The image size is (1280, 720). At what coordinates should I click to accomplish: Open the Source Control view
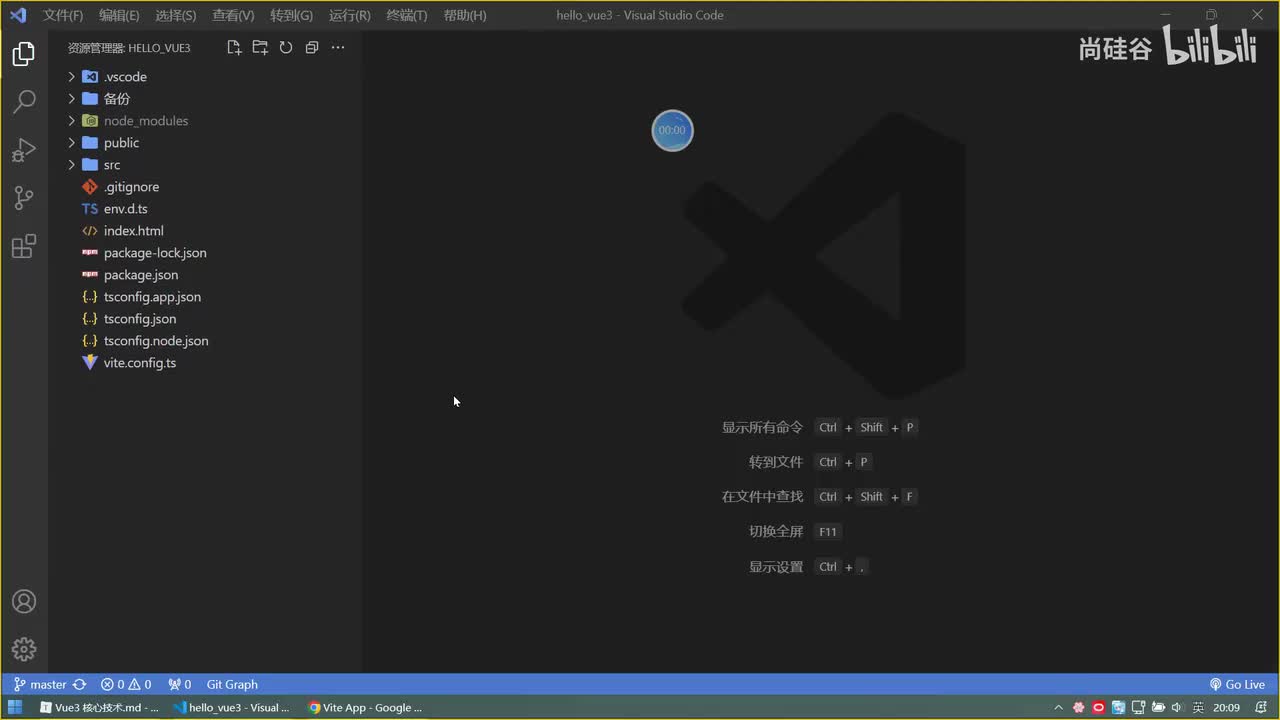[24, 198]
